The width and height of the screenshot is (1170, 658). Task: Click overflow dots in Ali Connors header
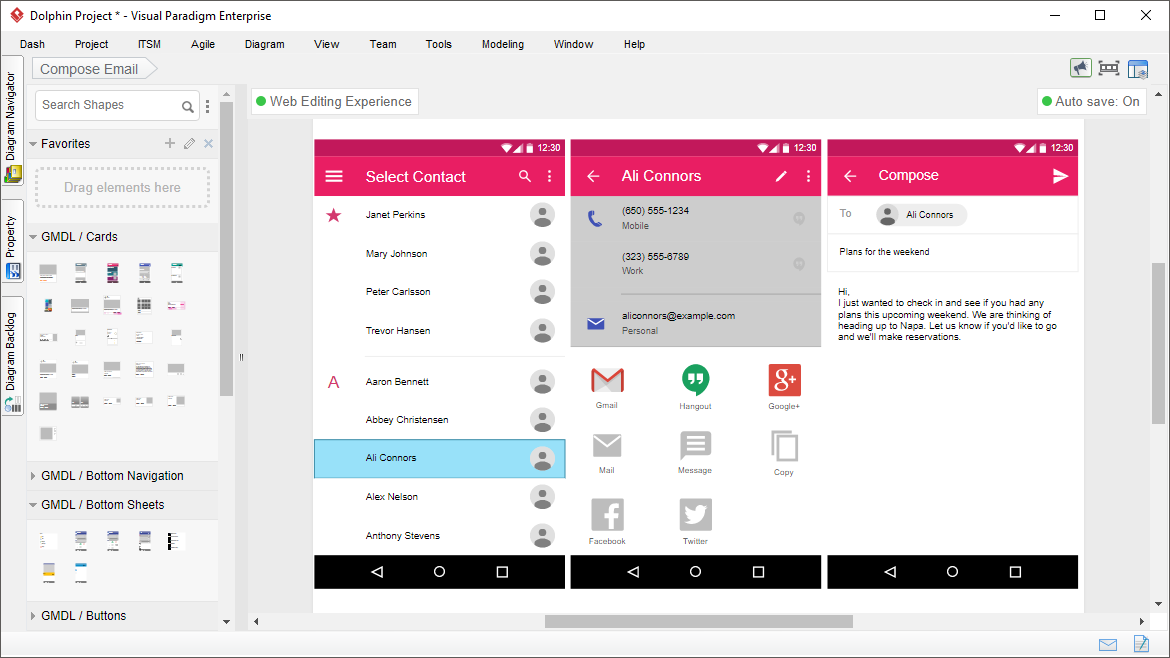click(x=808, y=176)
